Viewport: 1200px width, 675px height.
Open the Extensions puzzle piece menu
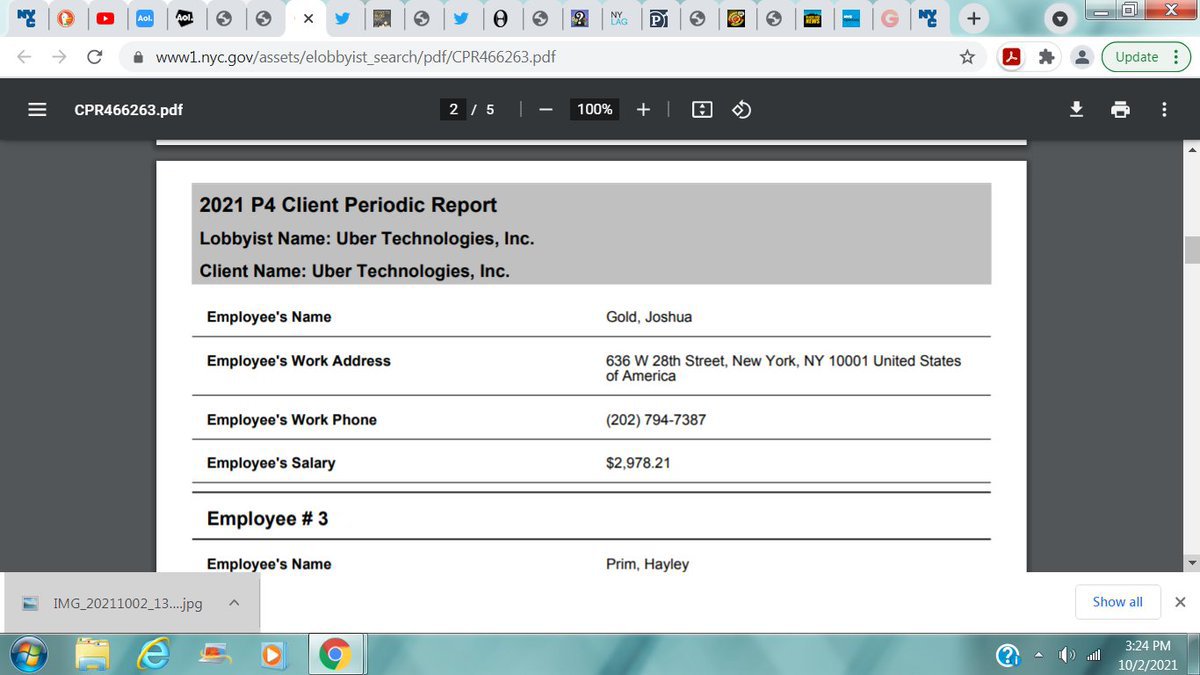pyautogui.click(x=1047, y=57)
